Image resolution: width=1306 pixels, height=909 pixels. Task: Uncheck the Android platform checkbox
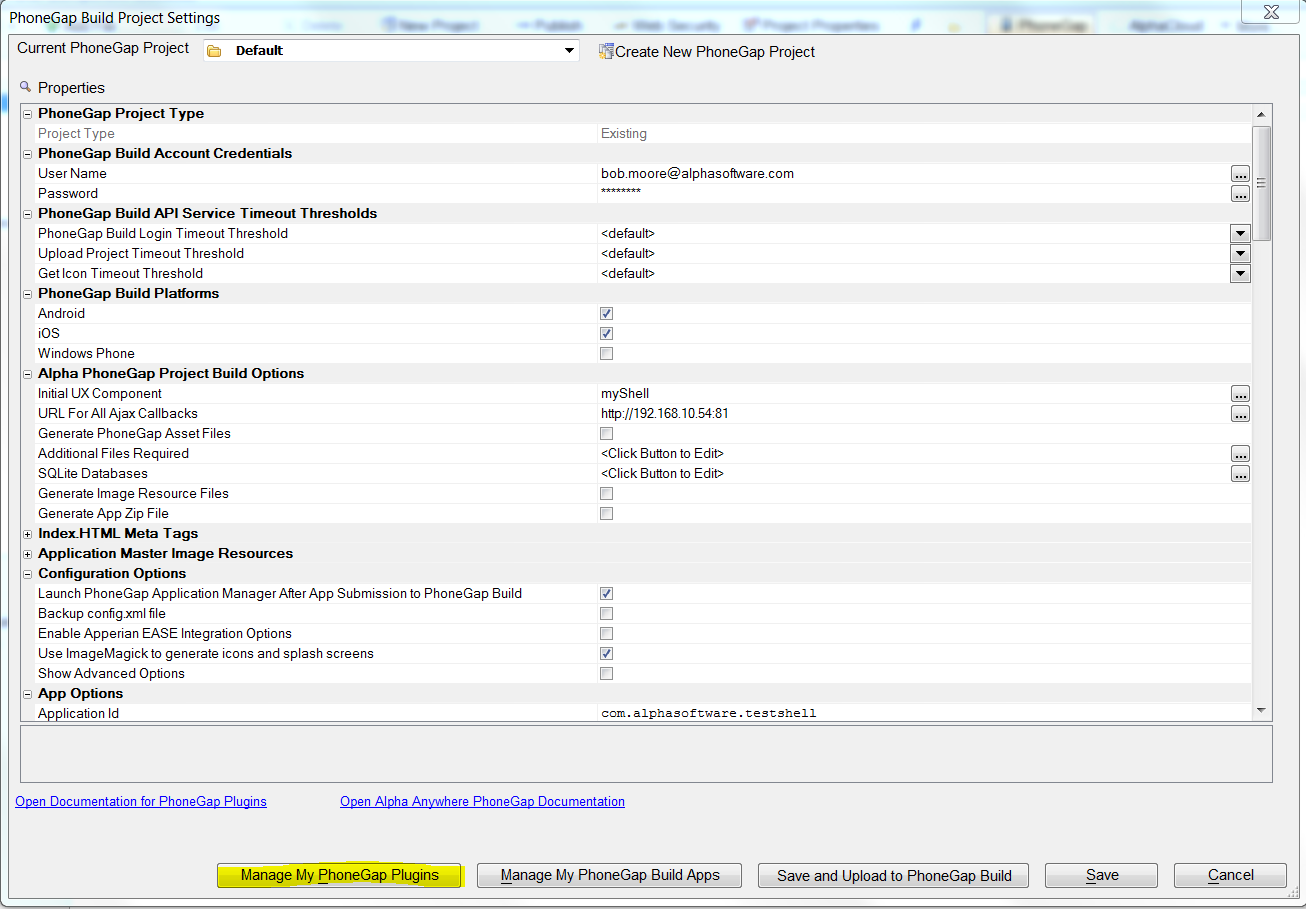click(606, 314)
